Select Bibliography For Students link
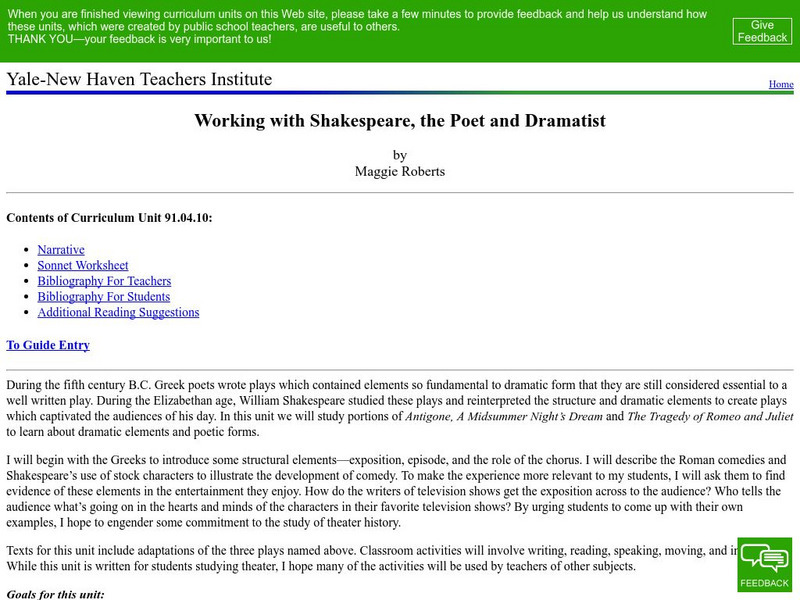Image resolution: width=800 pixels, height=600 pixels. [x=104, y=297]
